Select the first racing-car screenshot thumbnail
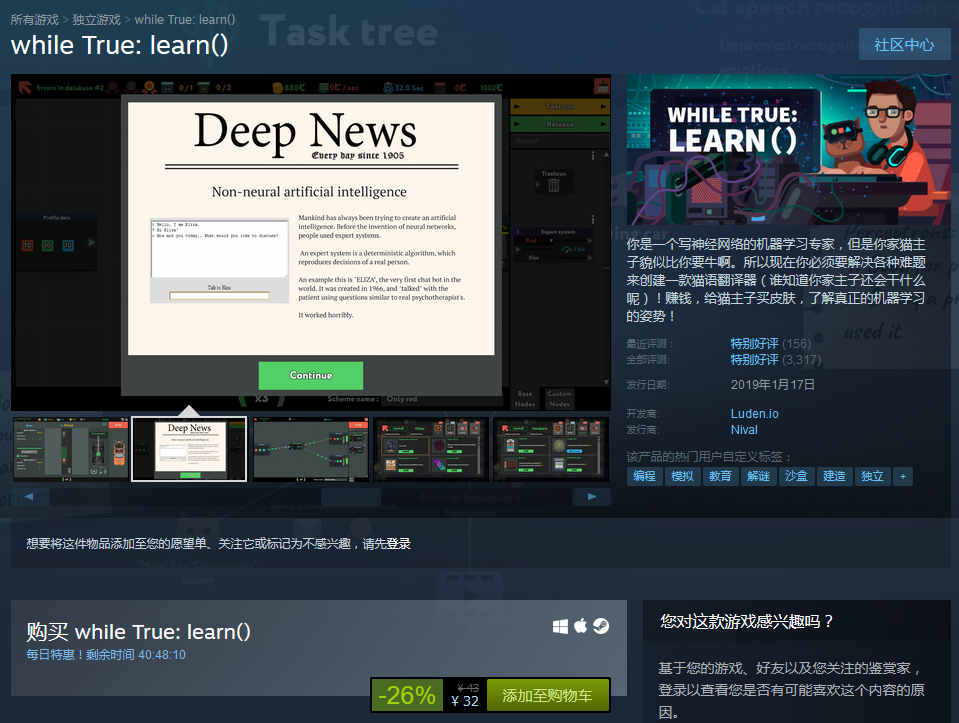This screenshot has height=723, width=959. point(70,449)
